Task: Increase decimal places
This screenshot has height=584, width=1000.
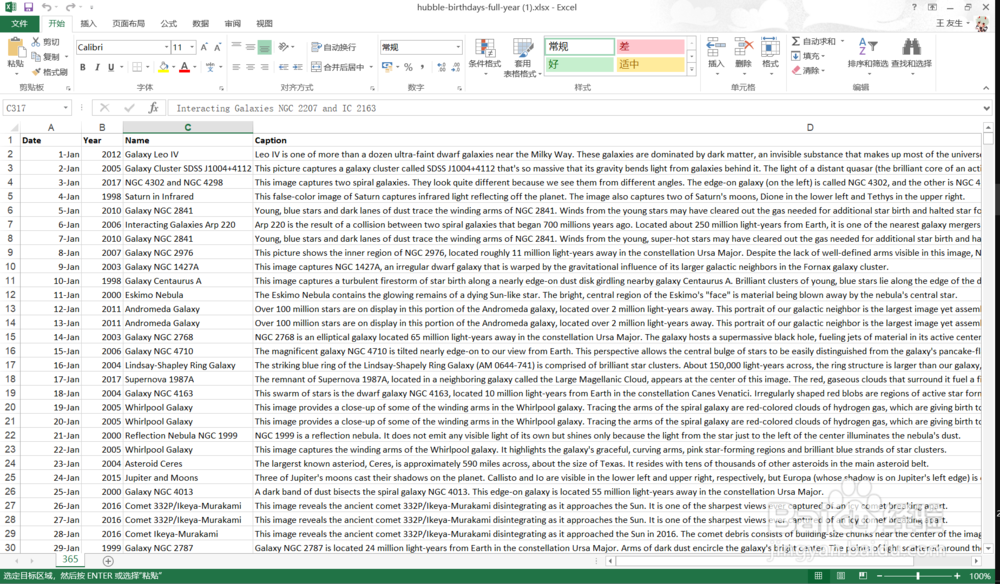Action: tap(441, 67)
